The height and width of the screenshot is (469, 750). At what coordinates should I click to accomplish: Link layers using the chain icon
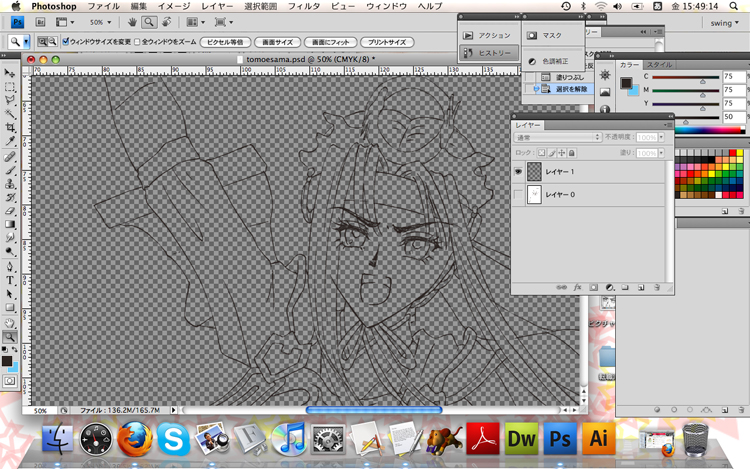click(x=562, y=287)
